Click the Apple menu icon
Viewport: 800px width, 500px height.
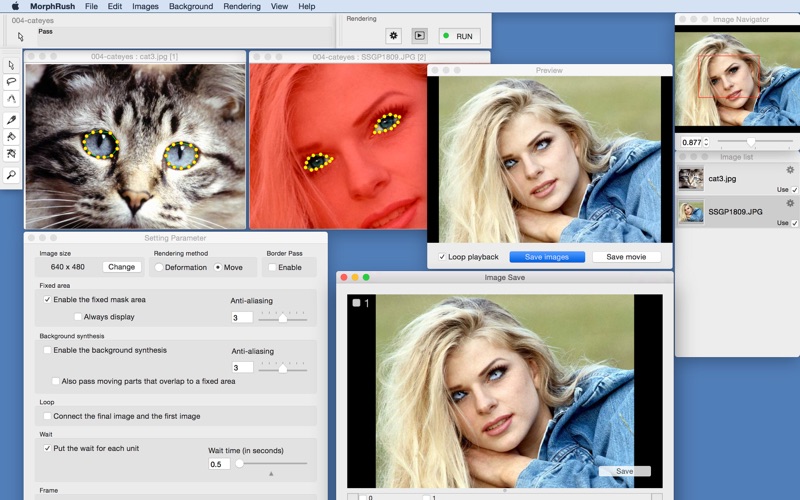tap(15, 6)
